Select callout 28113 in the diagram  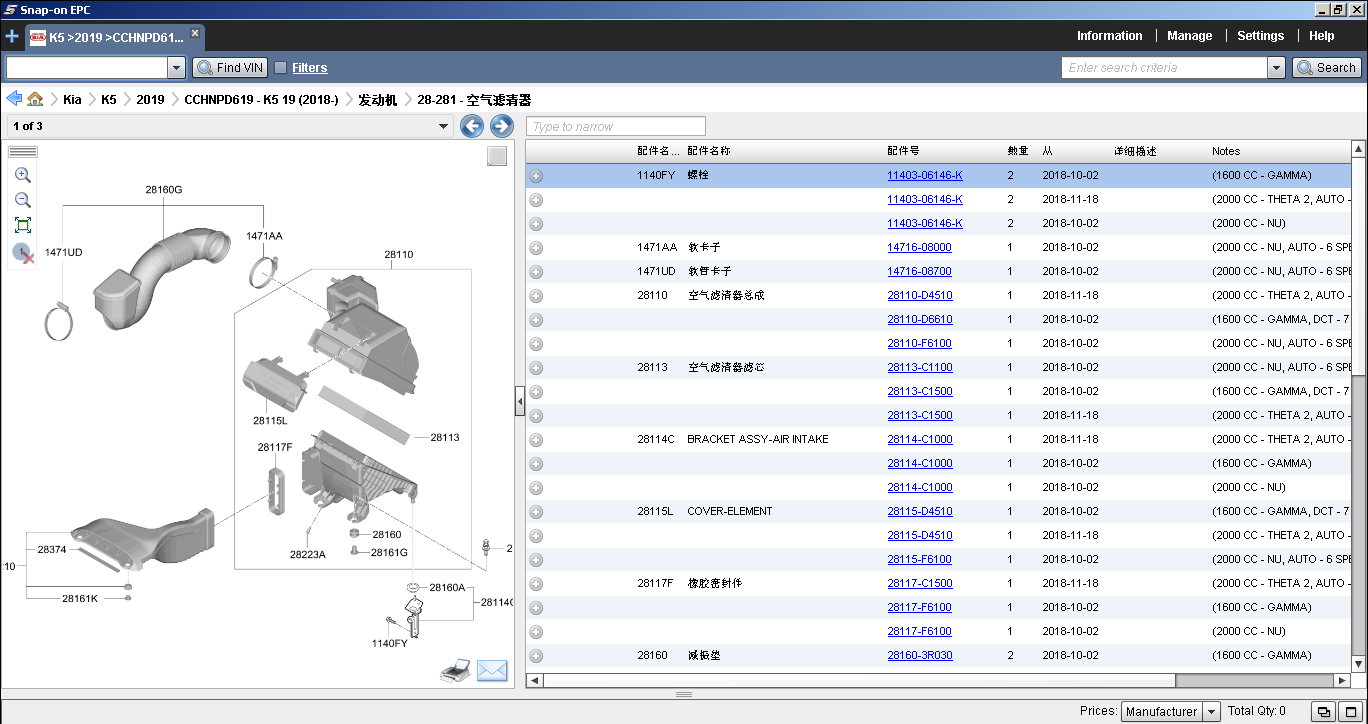(445, 438)
